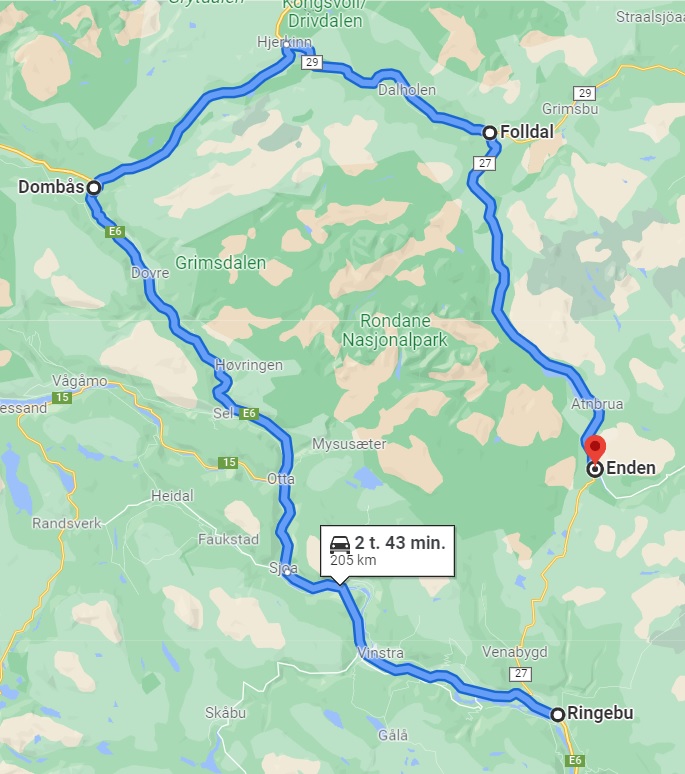Click the Hjerkinn place marker
685x774 pixels.
[286, 44]
